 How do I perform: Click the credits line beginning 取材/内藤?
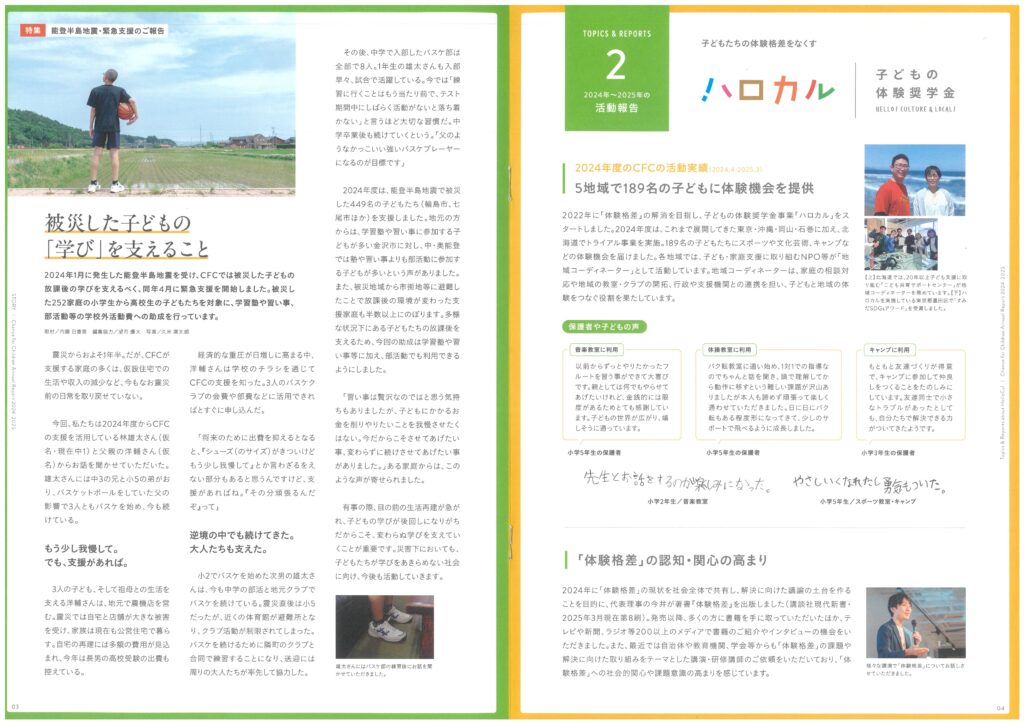click(x=116, y=332)
